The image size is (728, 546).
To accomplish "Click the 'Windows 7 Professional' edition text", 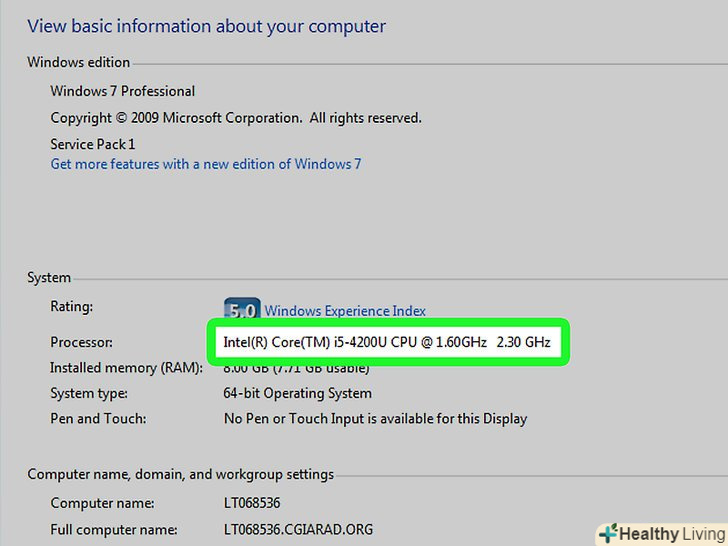I will tap(123, 91).
